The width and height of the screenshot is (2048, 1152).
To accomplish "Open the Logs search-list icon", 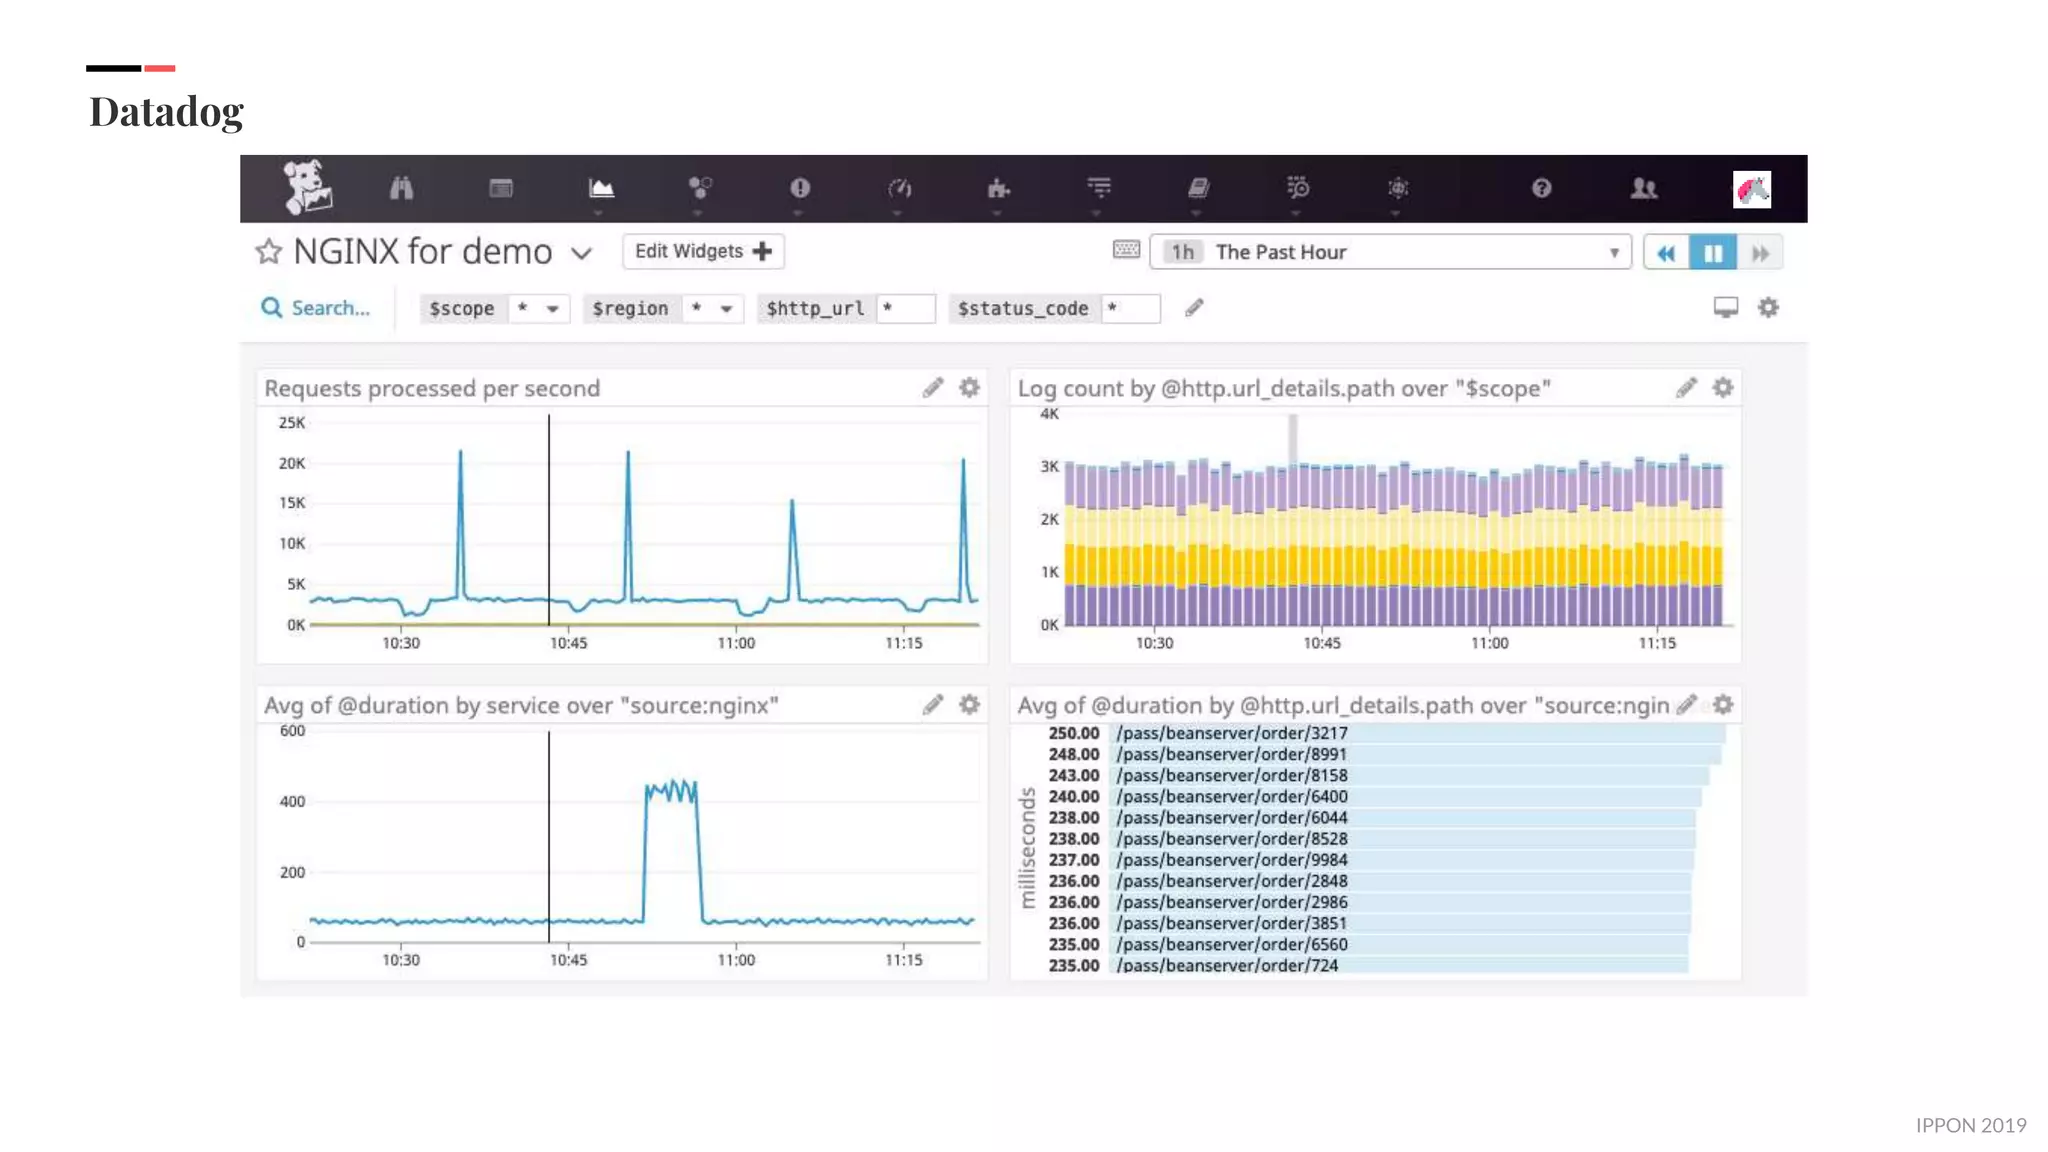I will point(1298,188).
